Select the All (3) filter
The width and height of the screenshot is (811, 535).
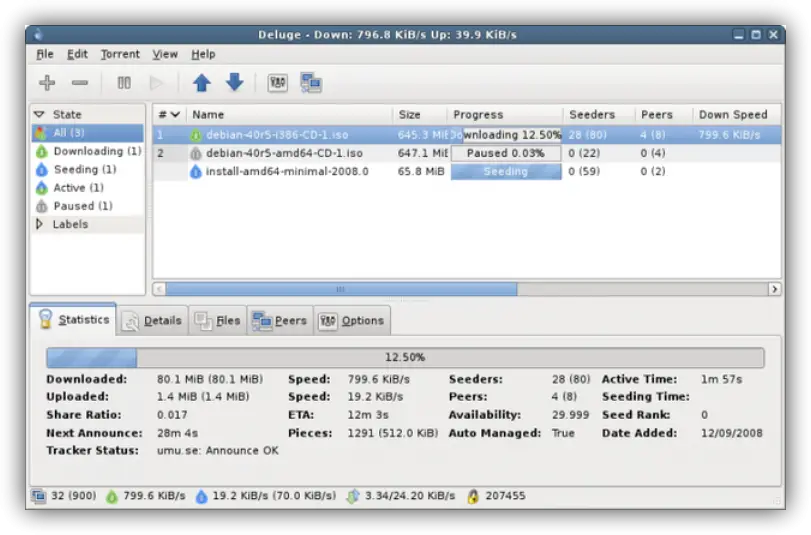click(87, 133)
